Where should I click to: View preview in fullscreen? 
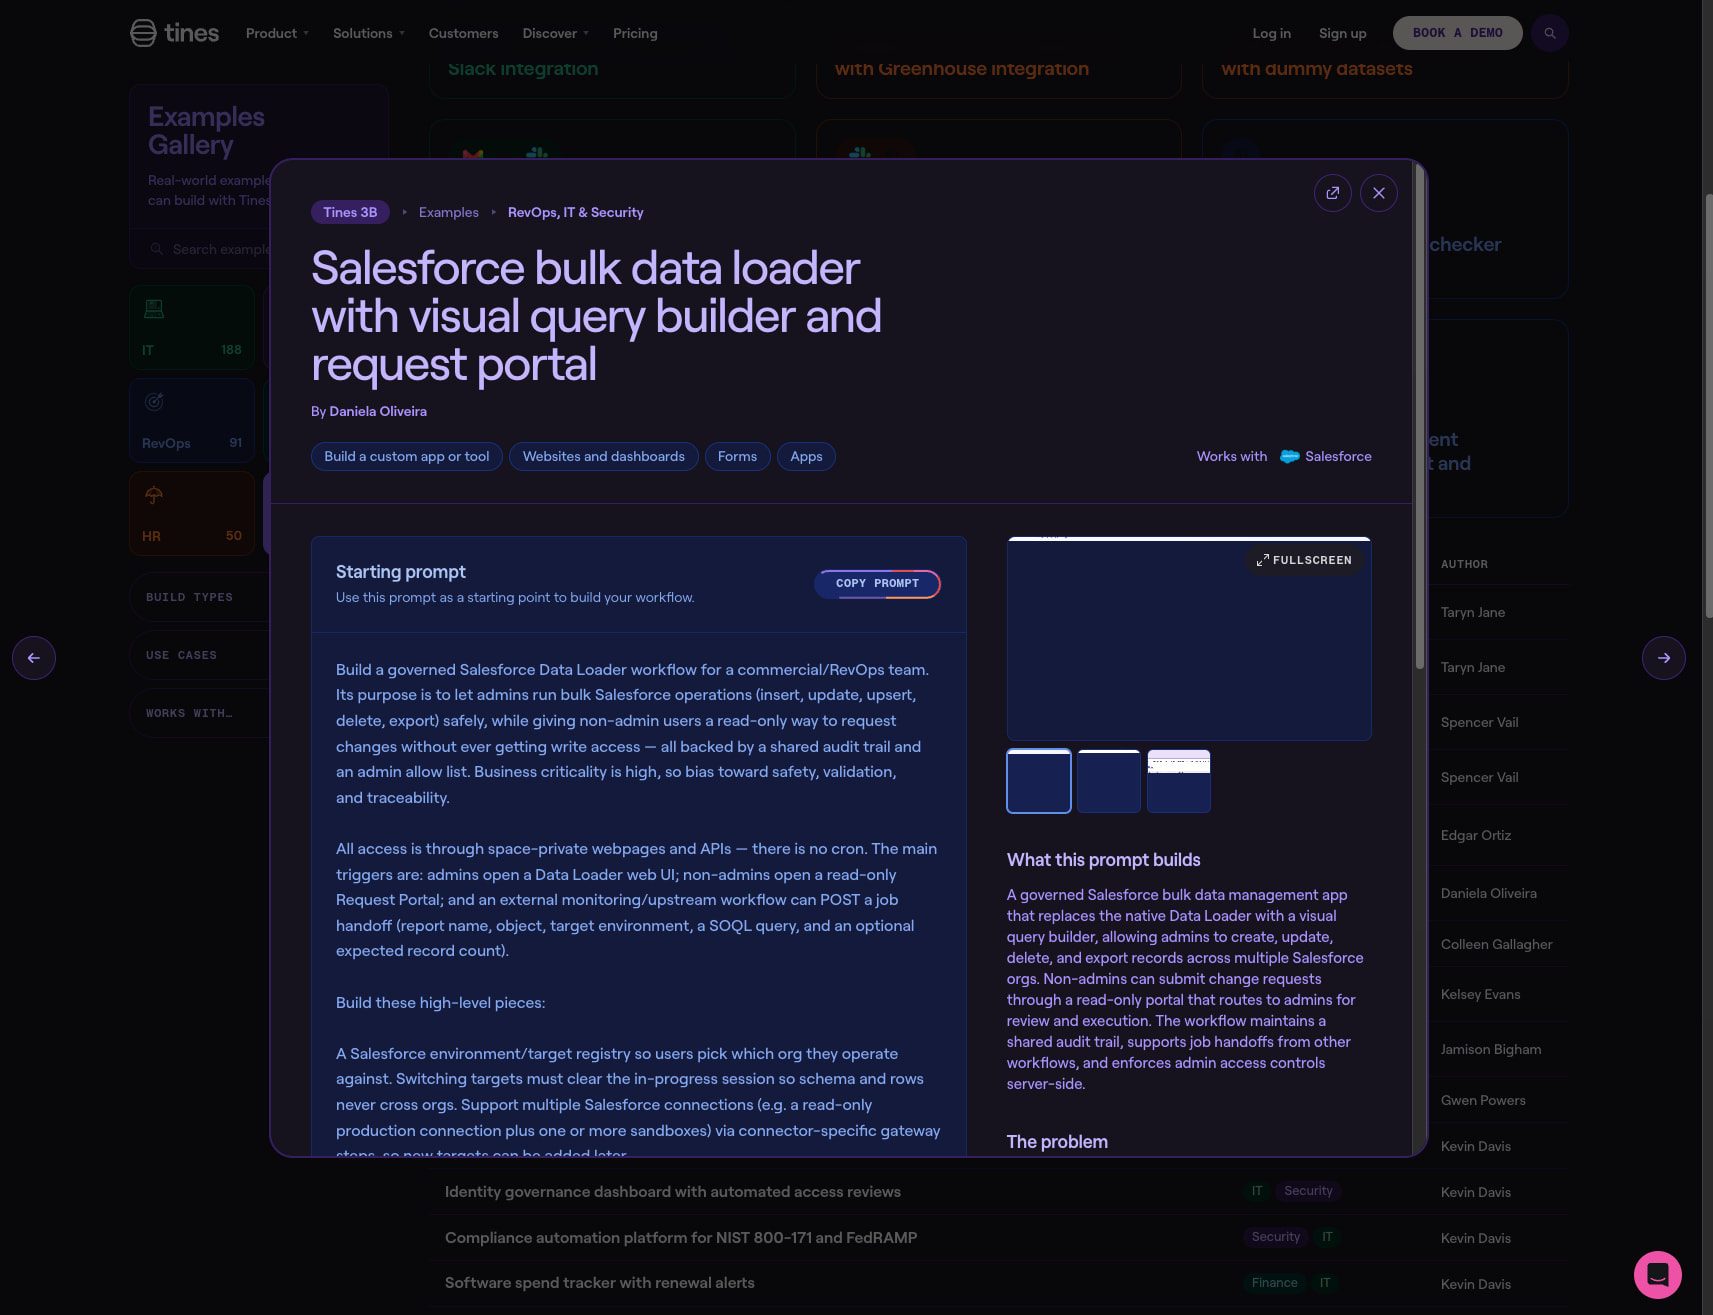click(1304, 561)
